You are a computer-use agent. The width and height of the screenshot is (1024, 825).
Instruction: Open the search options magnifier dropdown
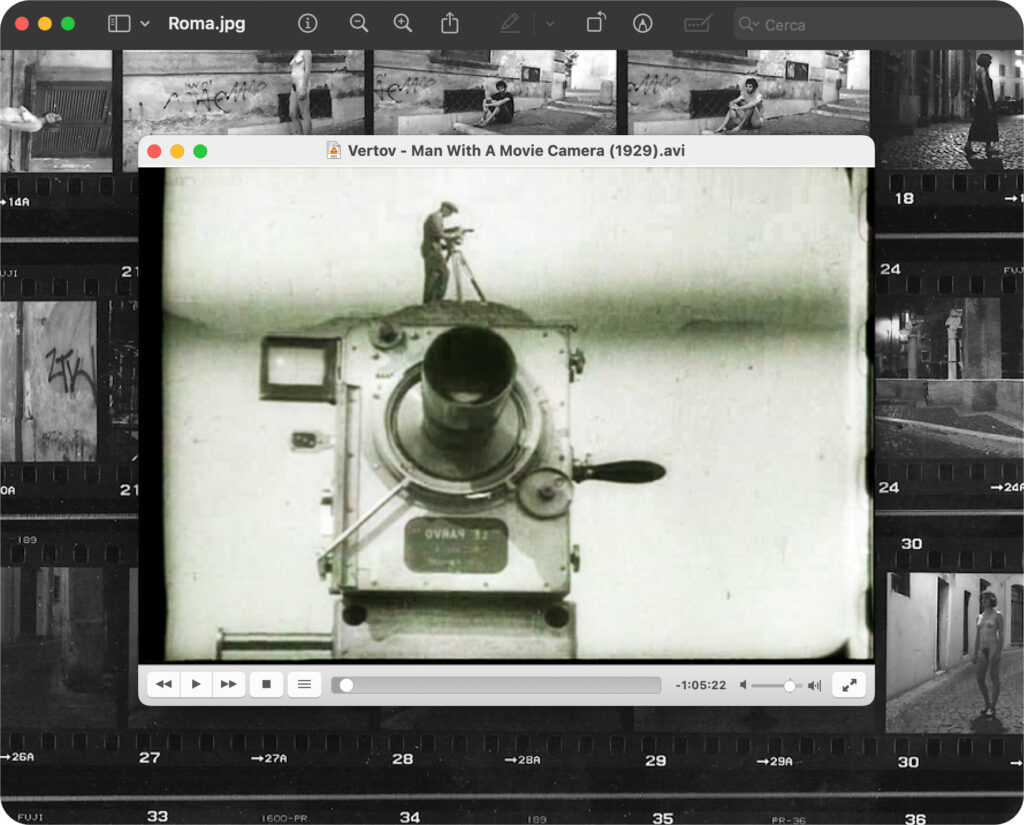point(748,24)
